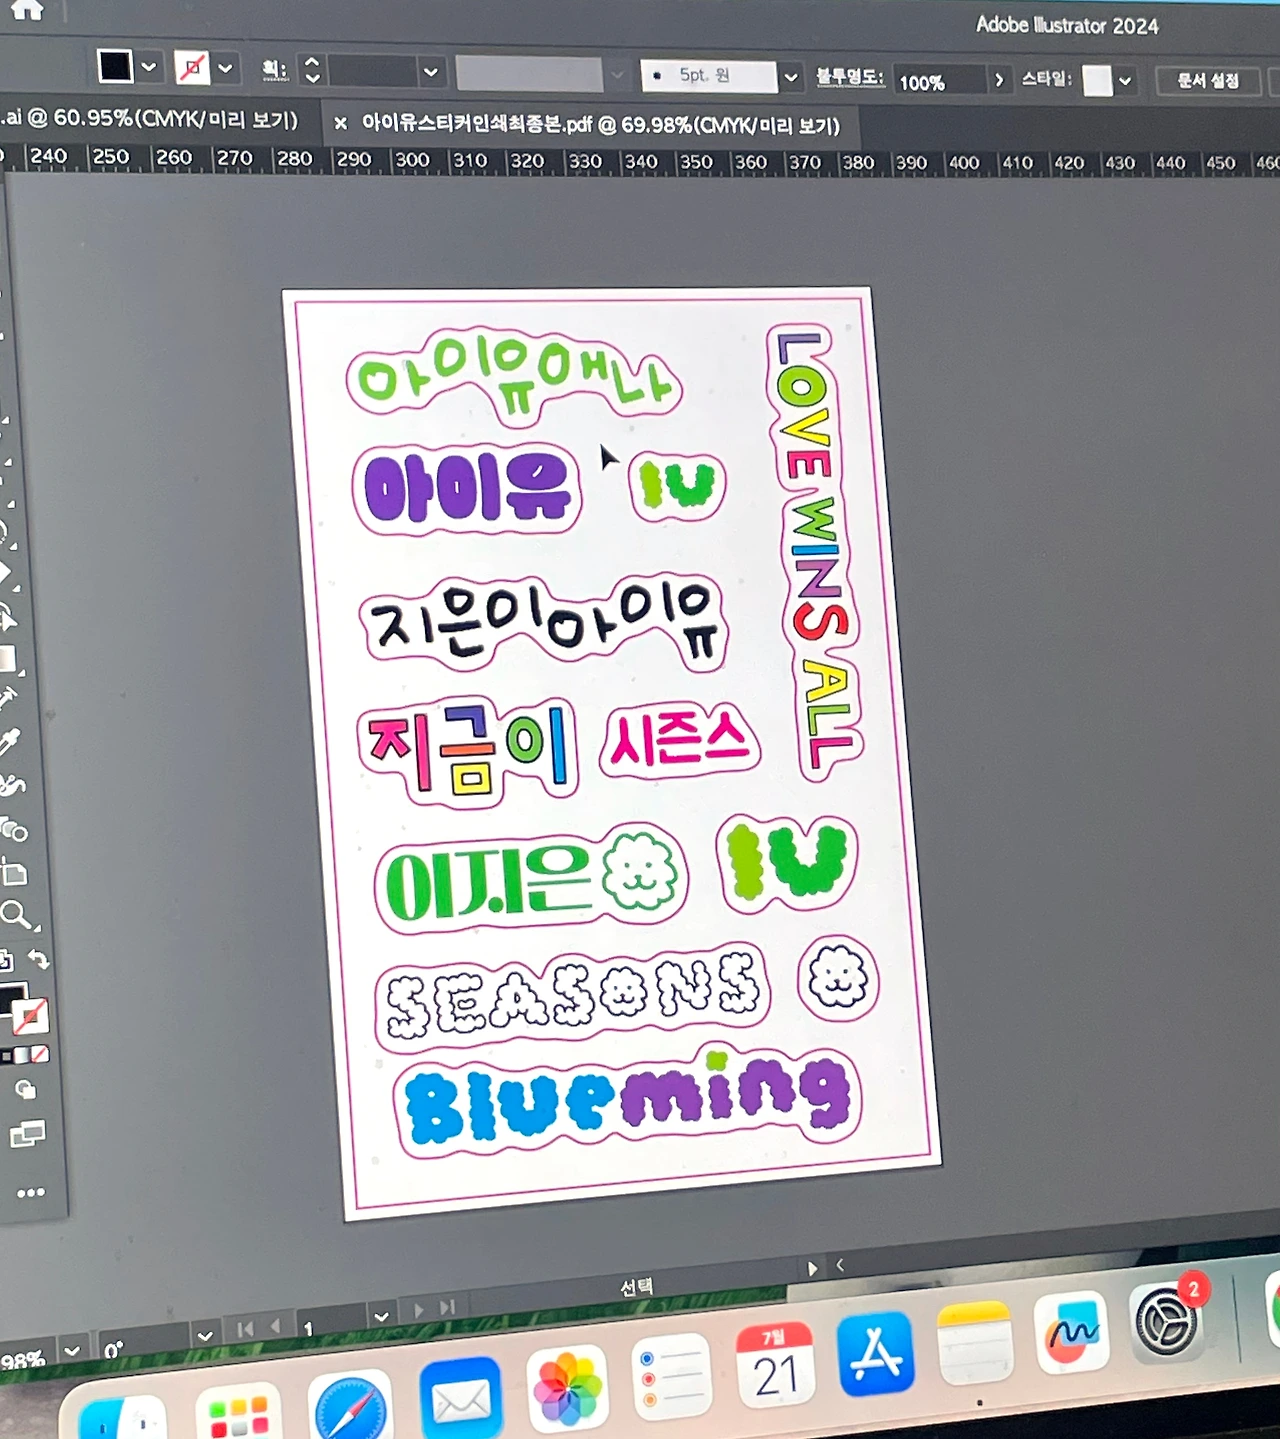Open the zoom level dropdown in status bar
Image resolution: width=1280 pixels, height=1439 pixels.
[x=72, y=1352]
